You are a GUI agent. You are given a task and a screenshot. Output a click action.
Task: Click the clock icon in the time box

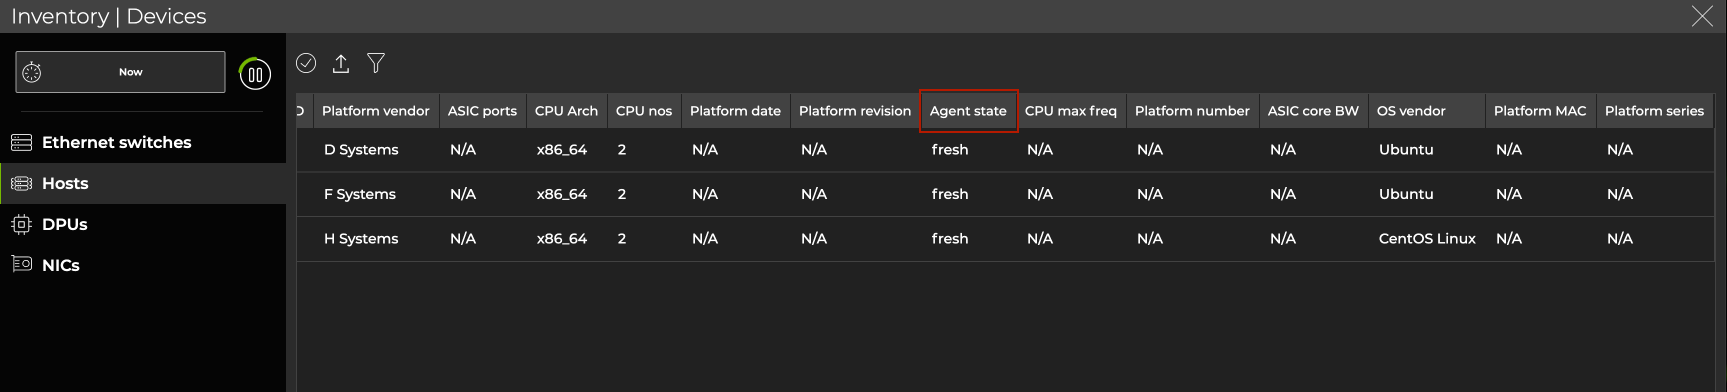[x=32, y=72]
